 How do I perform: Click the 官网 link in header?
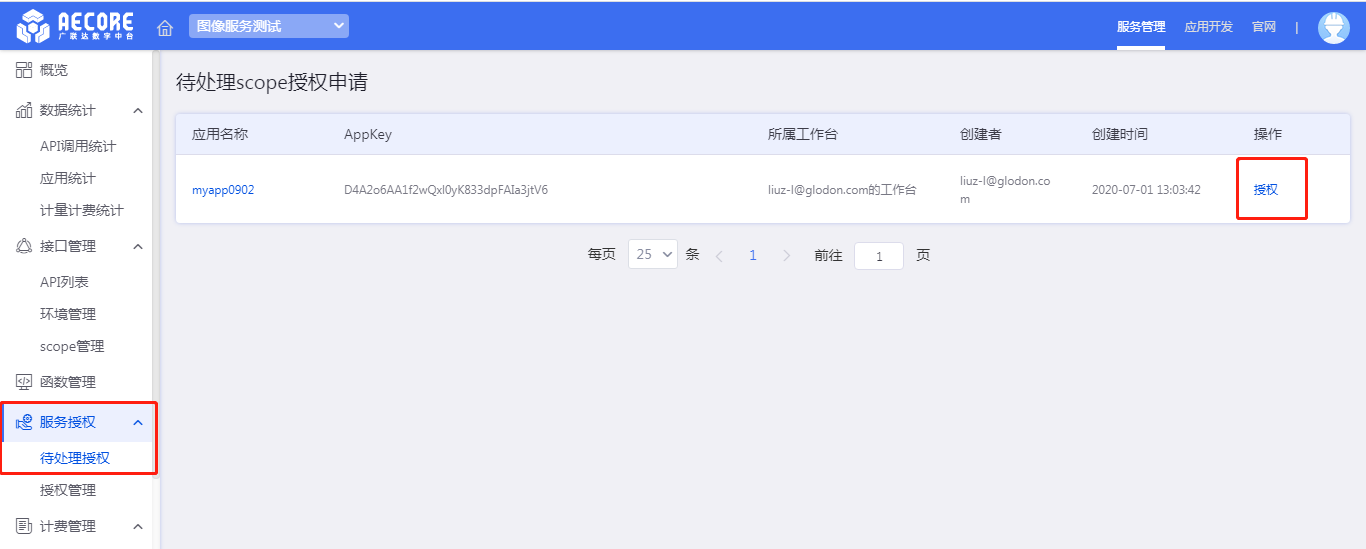[1264, 27]
